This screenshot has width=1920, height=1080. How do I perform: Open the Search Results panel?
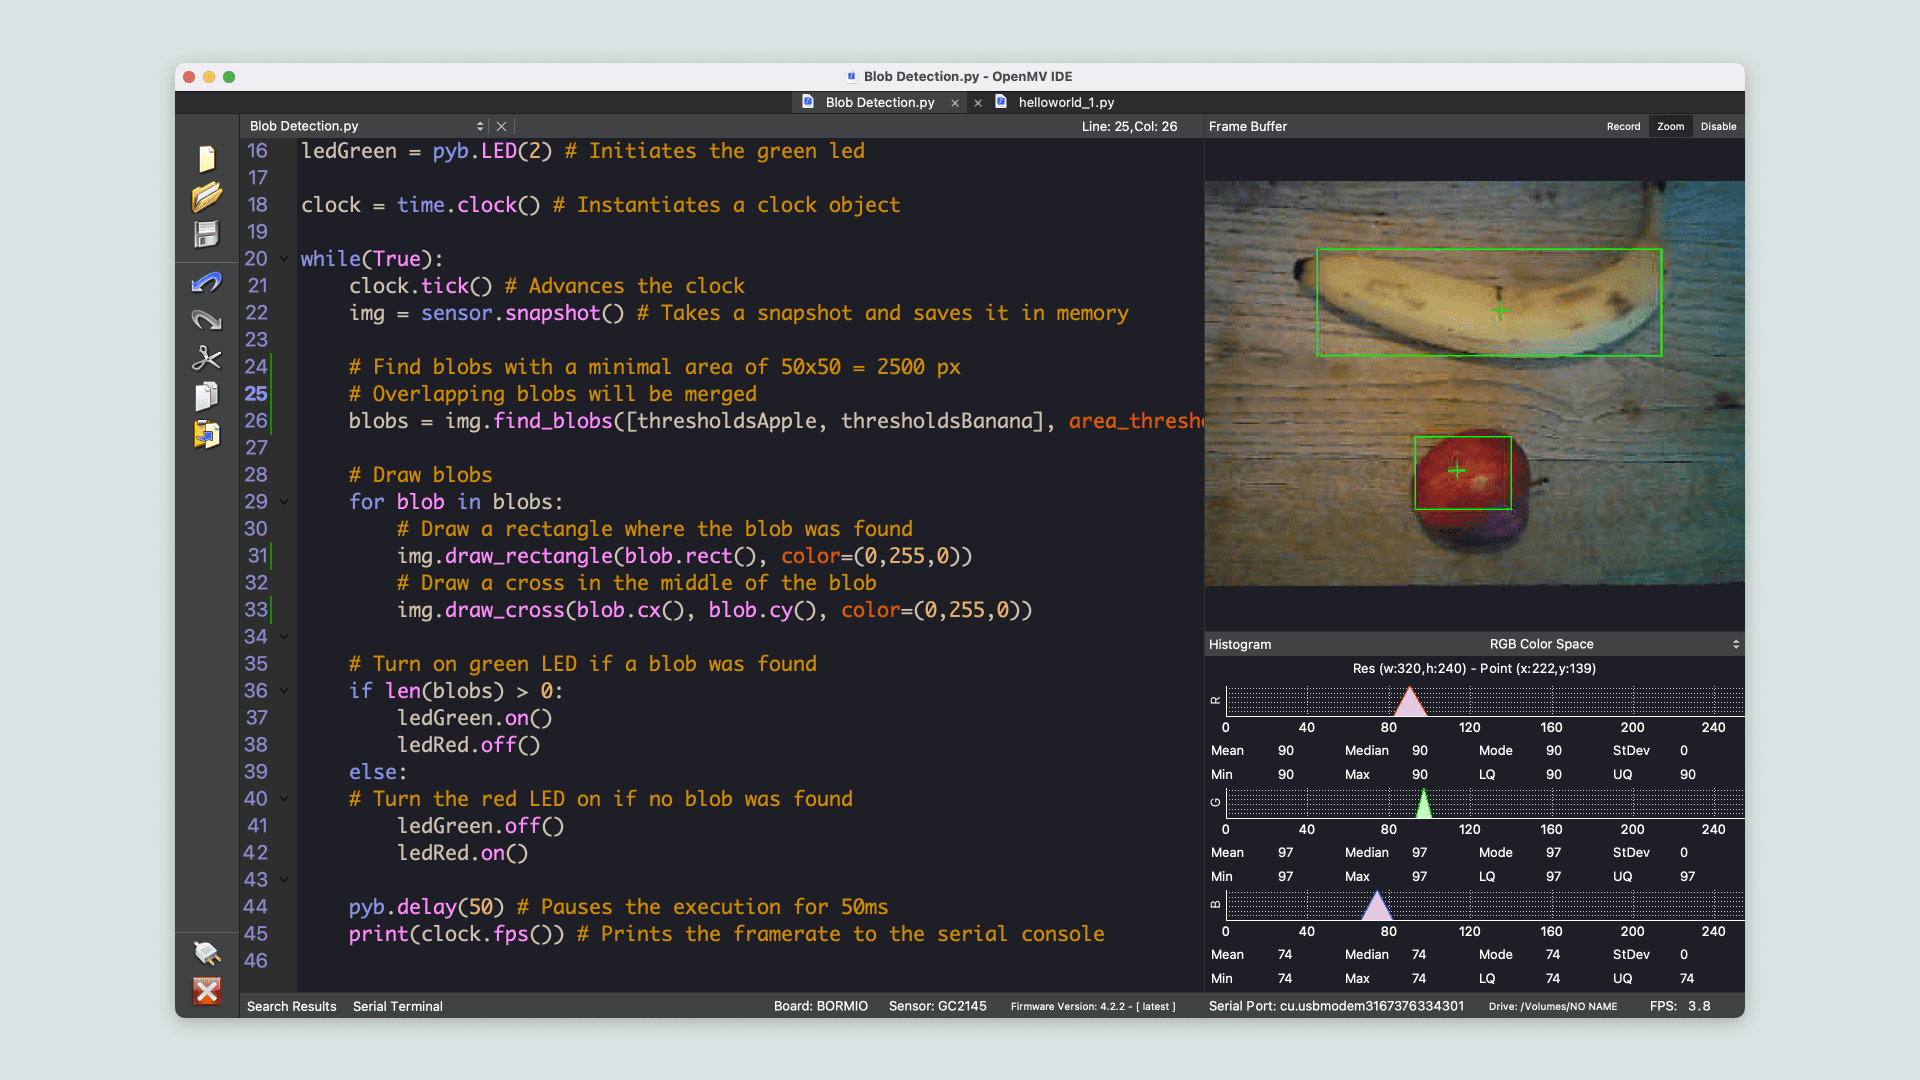click(291, 1006)
